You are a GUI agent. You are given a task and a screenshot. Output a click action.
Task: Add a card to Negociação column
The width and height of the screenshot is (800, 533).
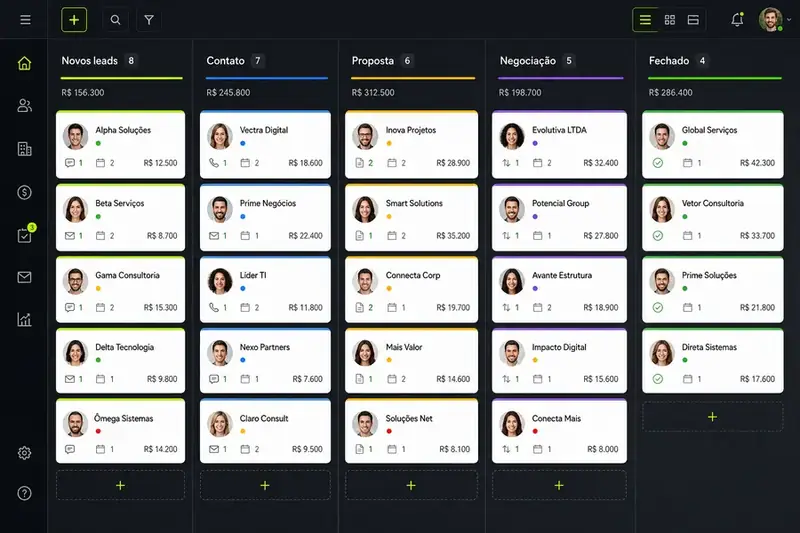click(x=559, y=485)
